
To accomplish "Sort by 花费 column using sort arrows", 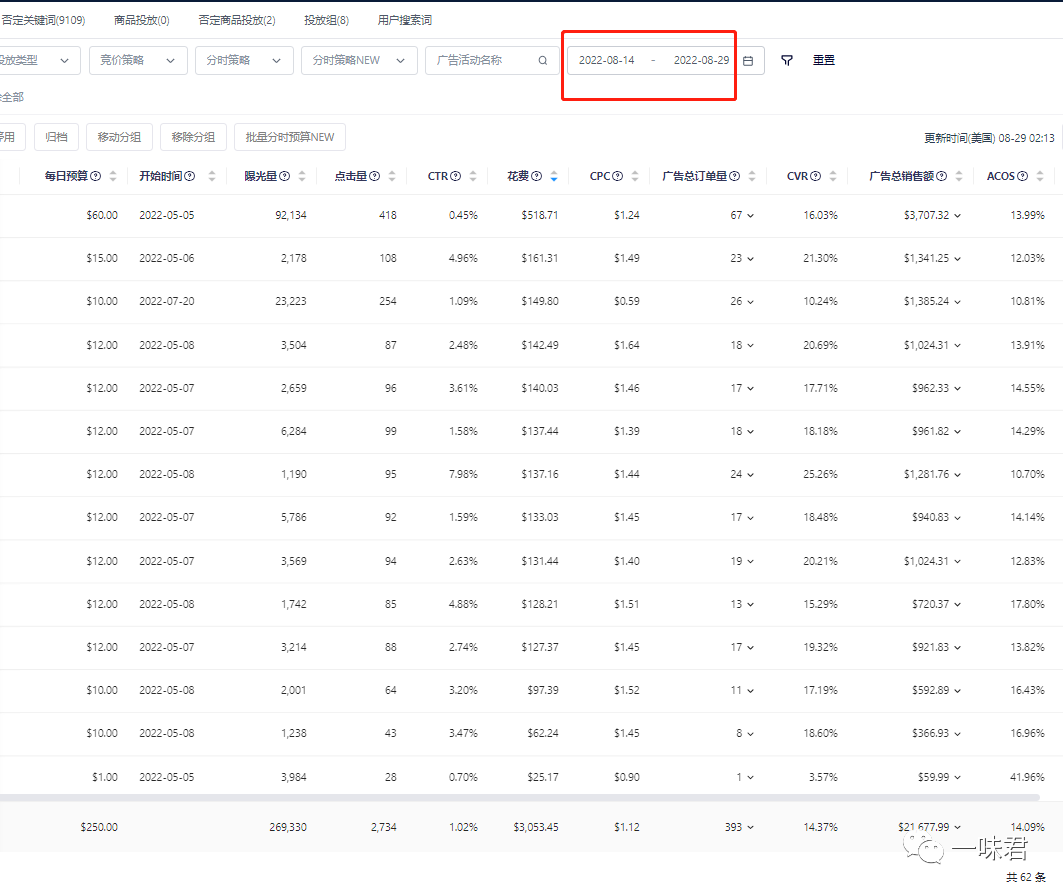I will coord(554,176).
